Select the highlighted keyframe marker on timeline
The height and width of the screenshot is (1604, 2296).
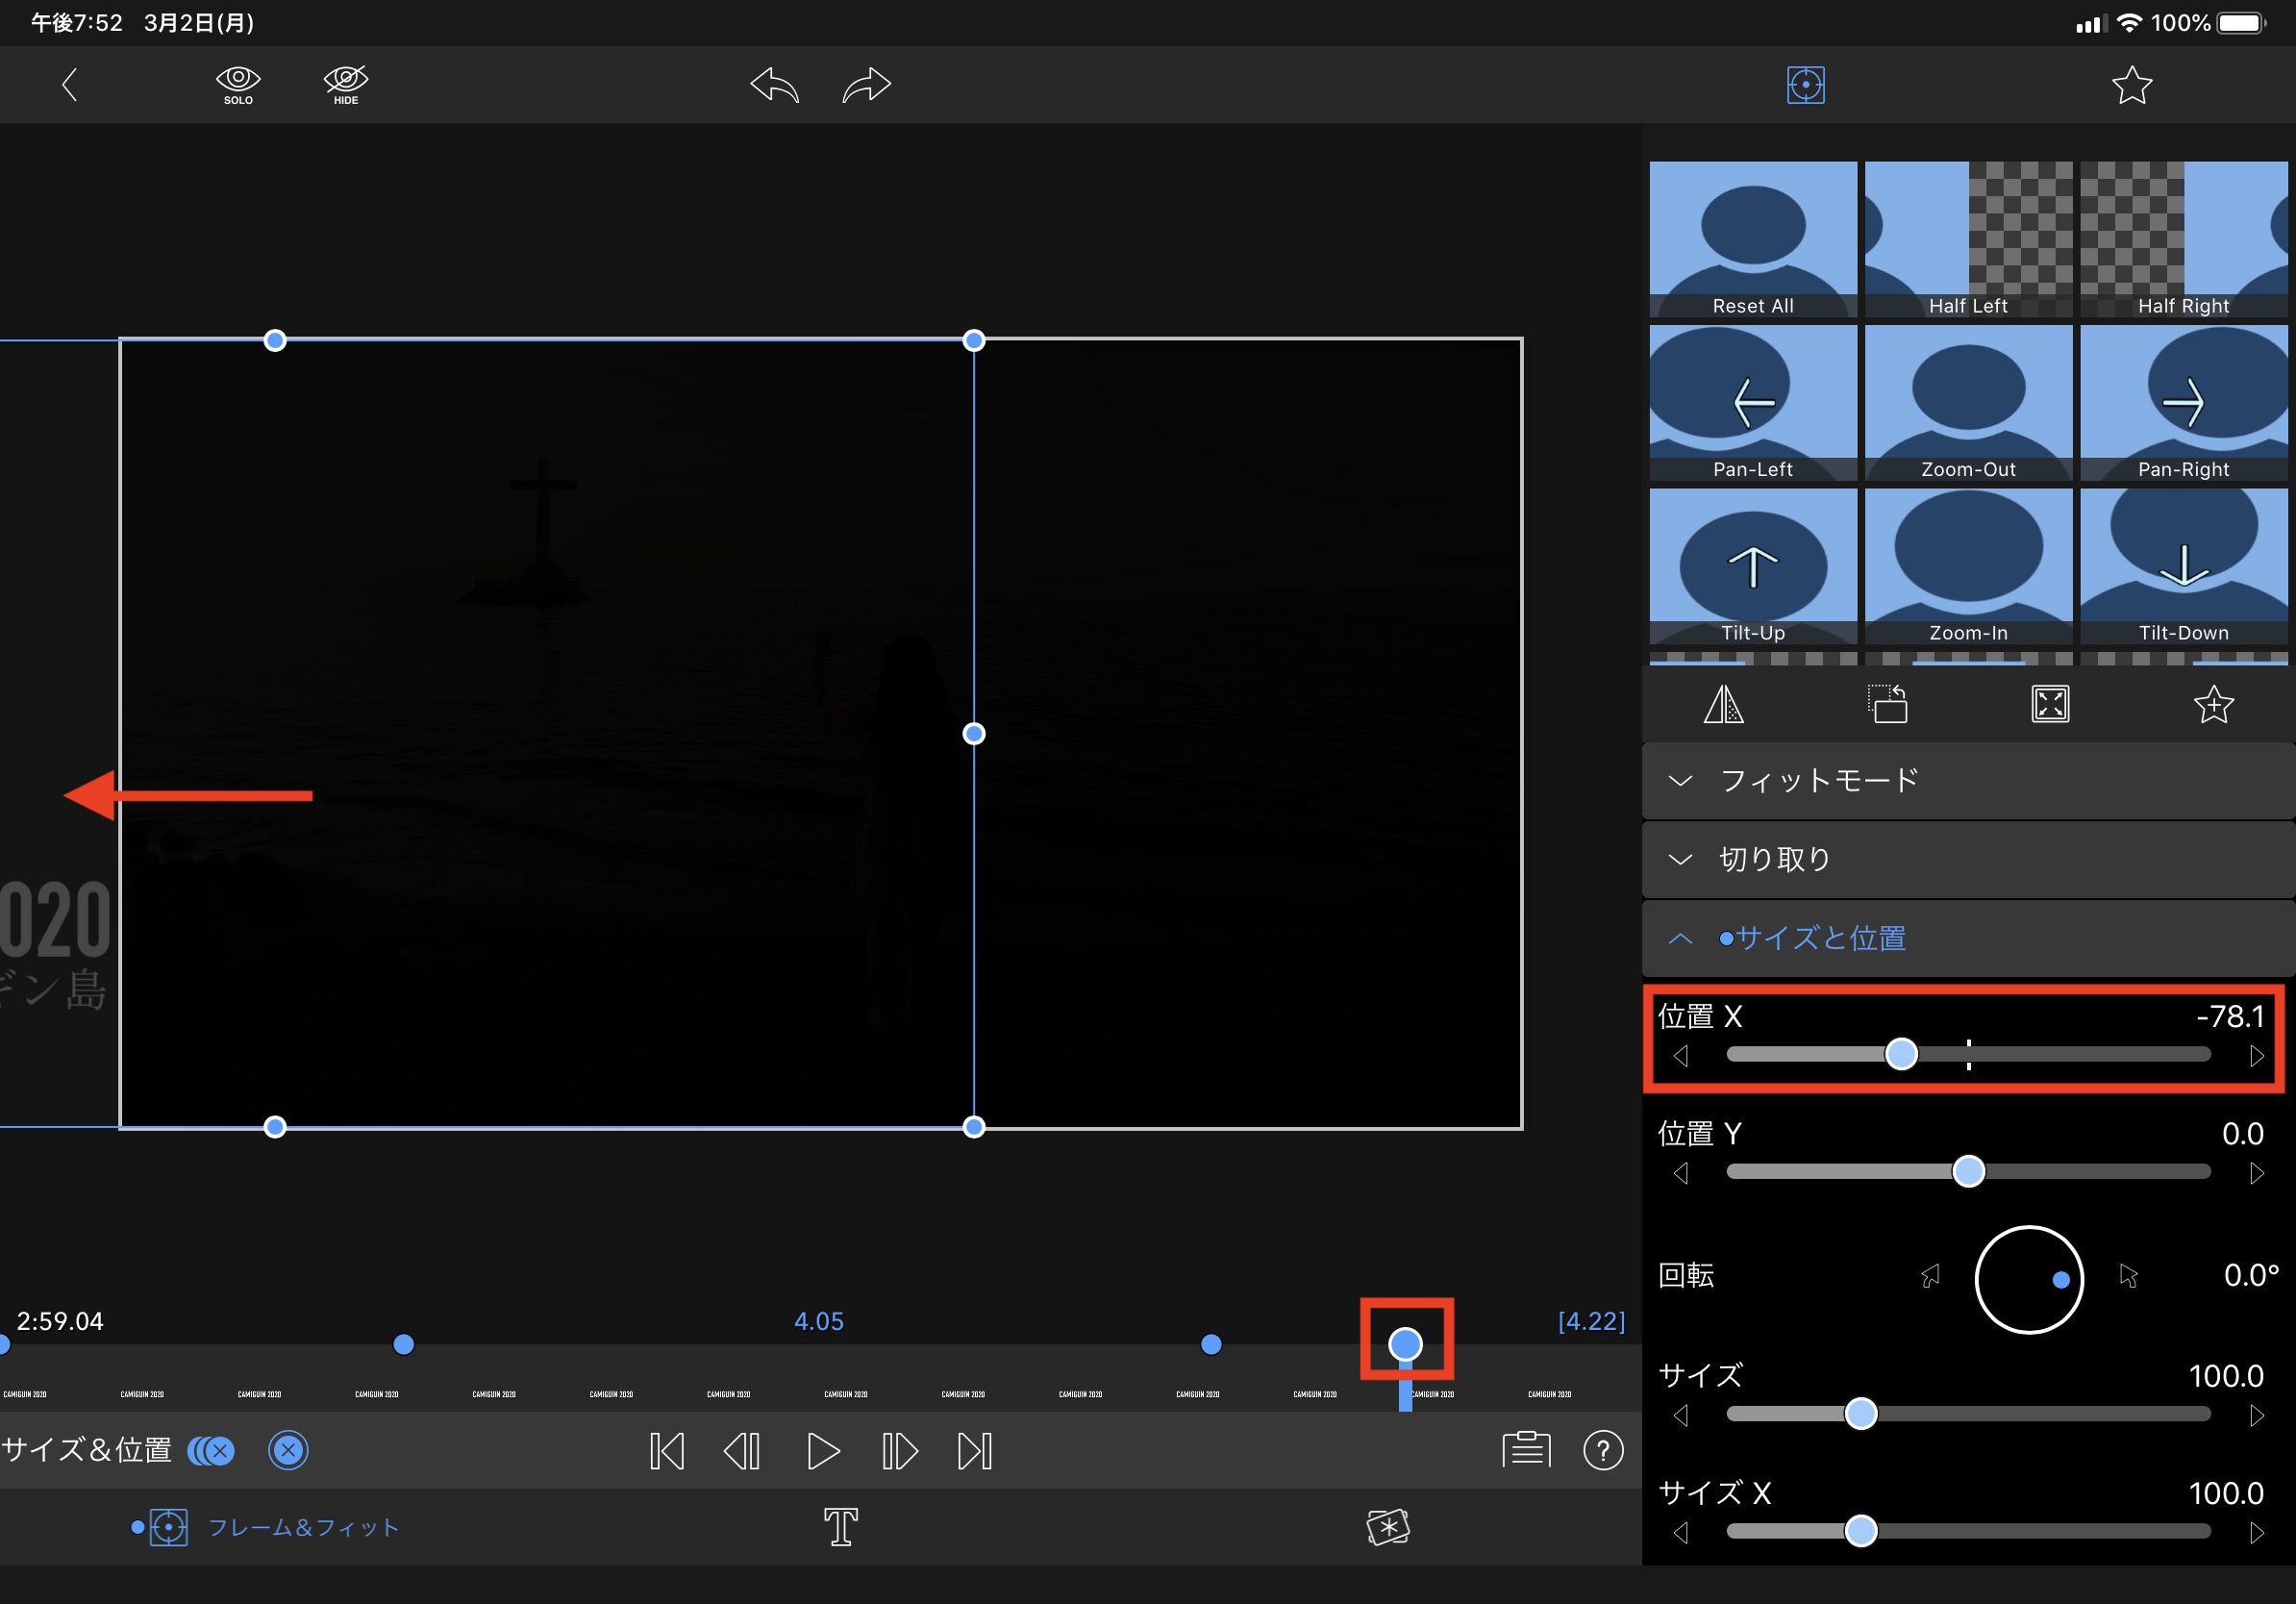(1405, 1343)
